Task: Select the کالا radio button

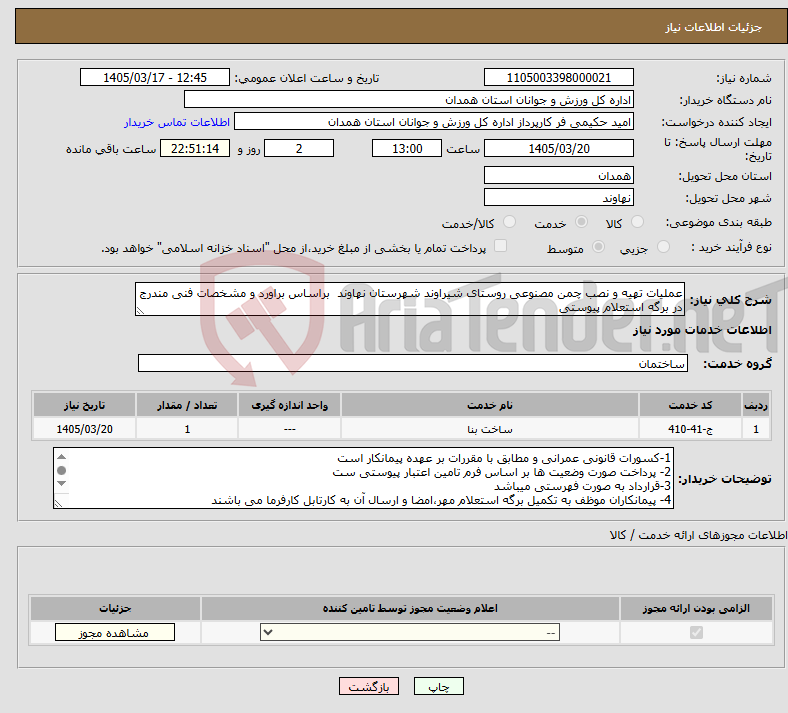Action: pyautogui.click(x=637, y=222)
